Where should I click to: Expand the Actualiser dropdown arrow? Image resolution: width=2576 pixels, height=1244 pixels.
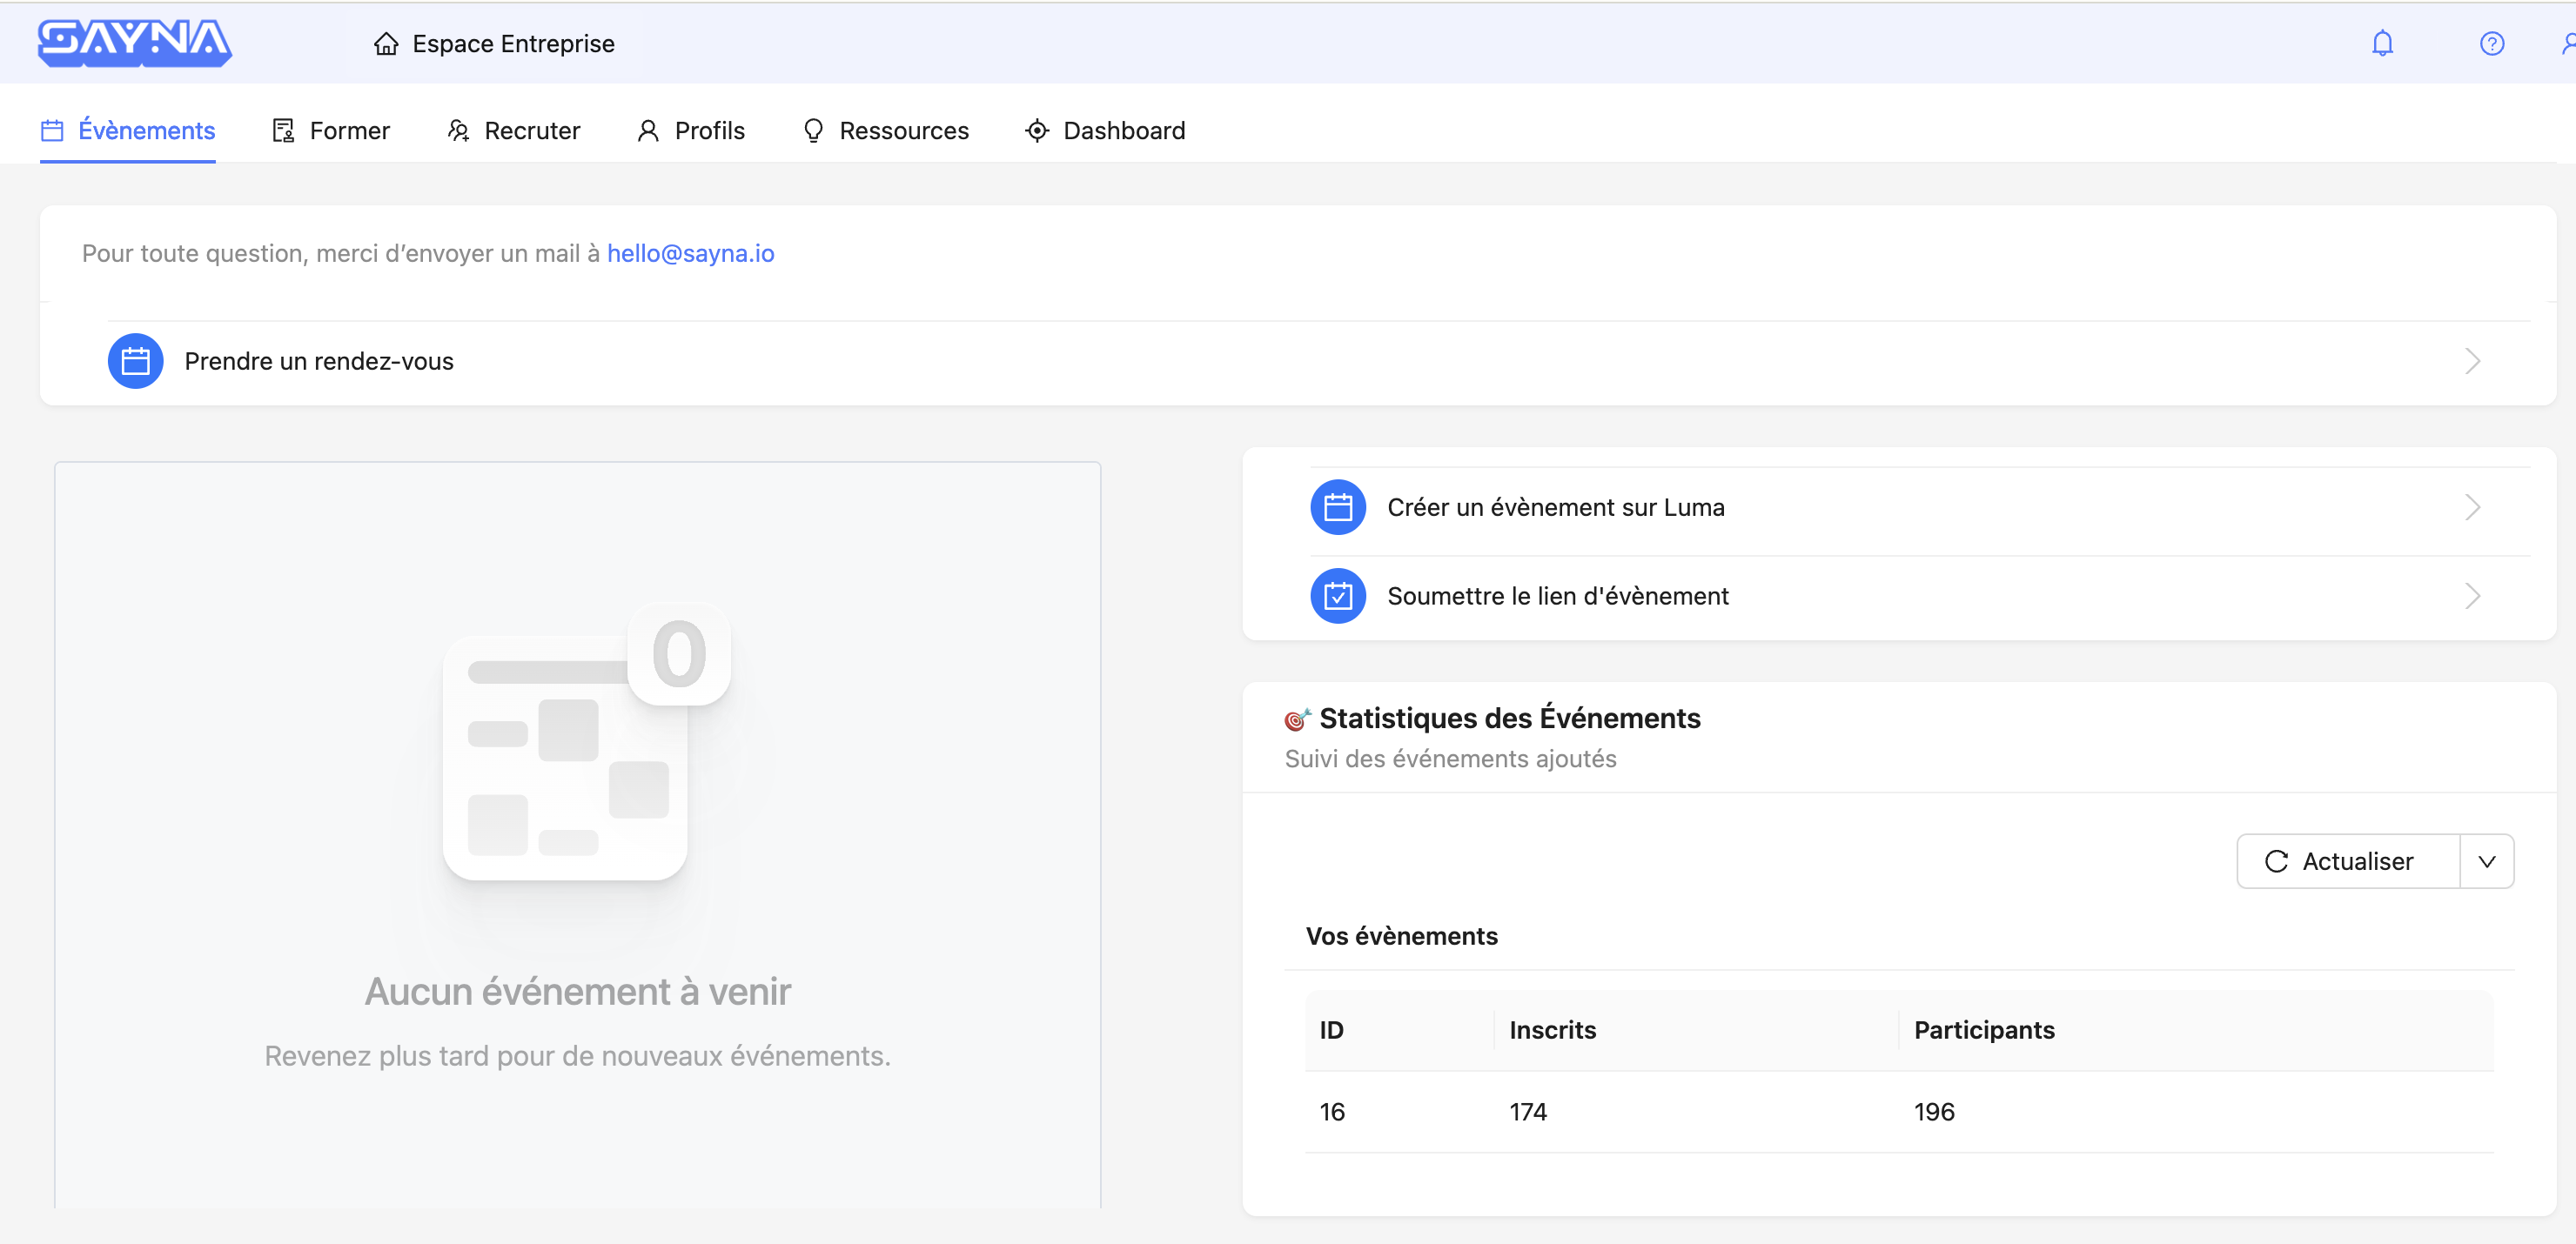2486,861
